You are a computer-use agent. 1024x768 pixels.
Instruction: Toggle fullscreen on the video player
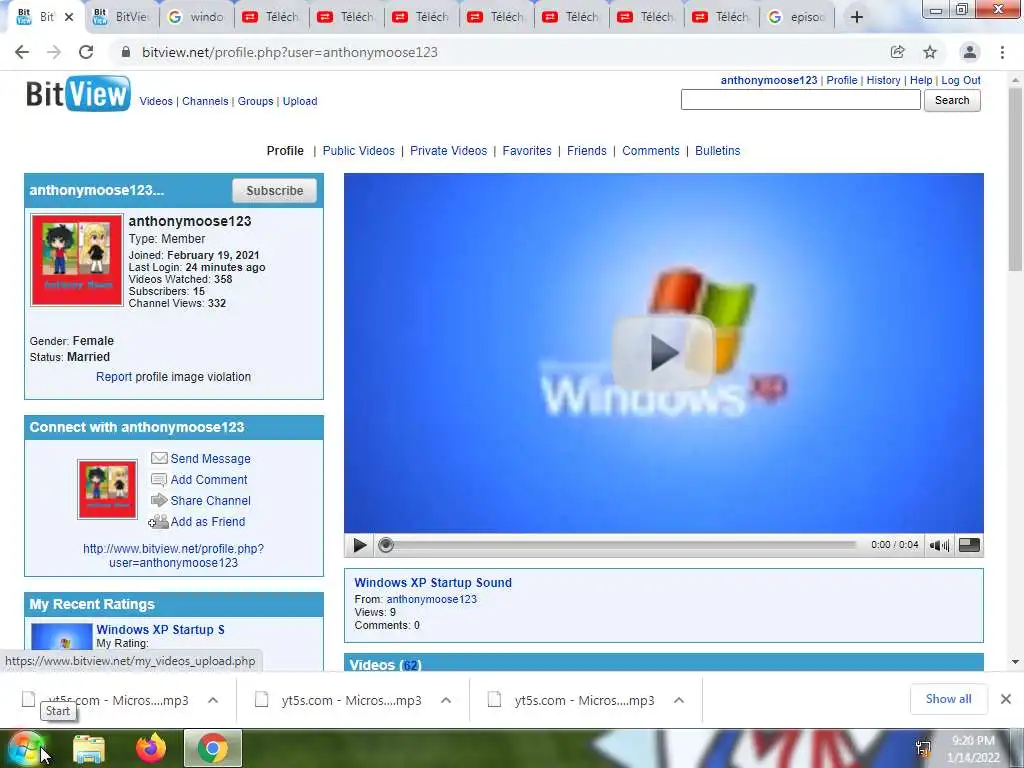(969, 545)
